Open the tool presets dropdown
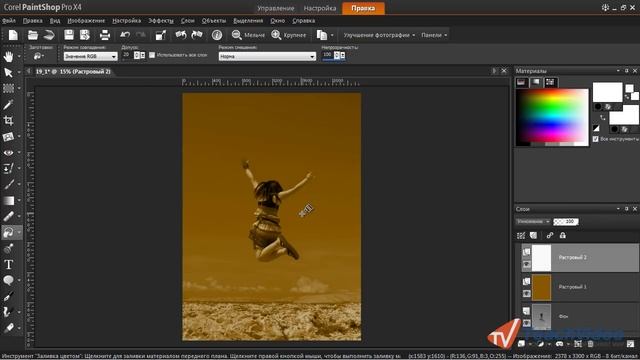 coord(39,56)
